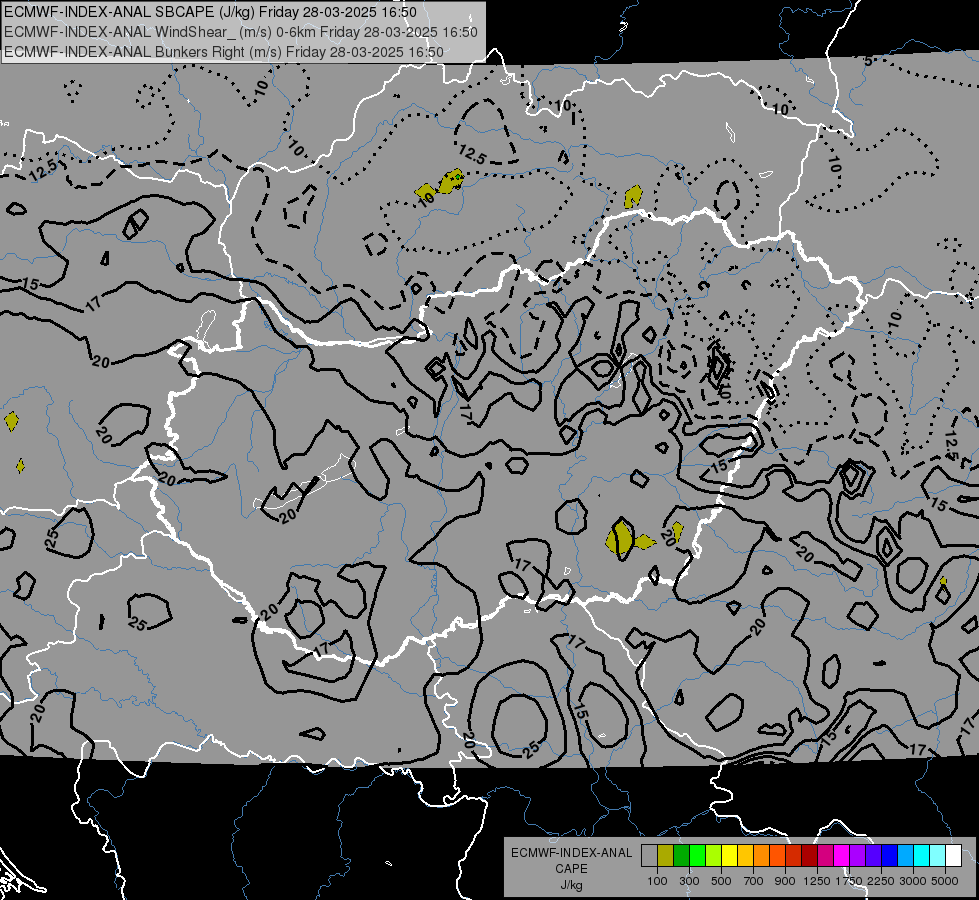Click the 900 tick label in the legend

pyautogui.click(x=785, y=881)
